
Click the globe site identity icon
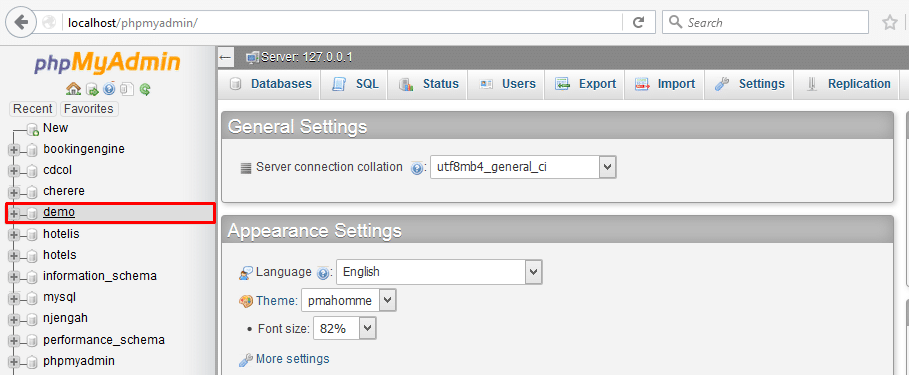click(49, 23)
